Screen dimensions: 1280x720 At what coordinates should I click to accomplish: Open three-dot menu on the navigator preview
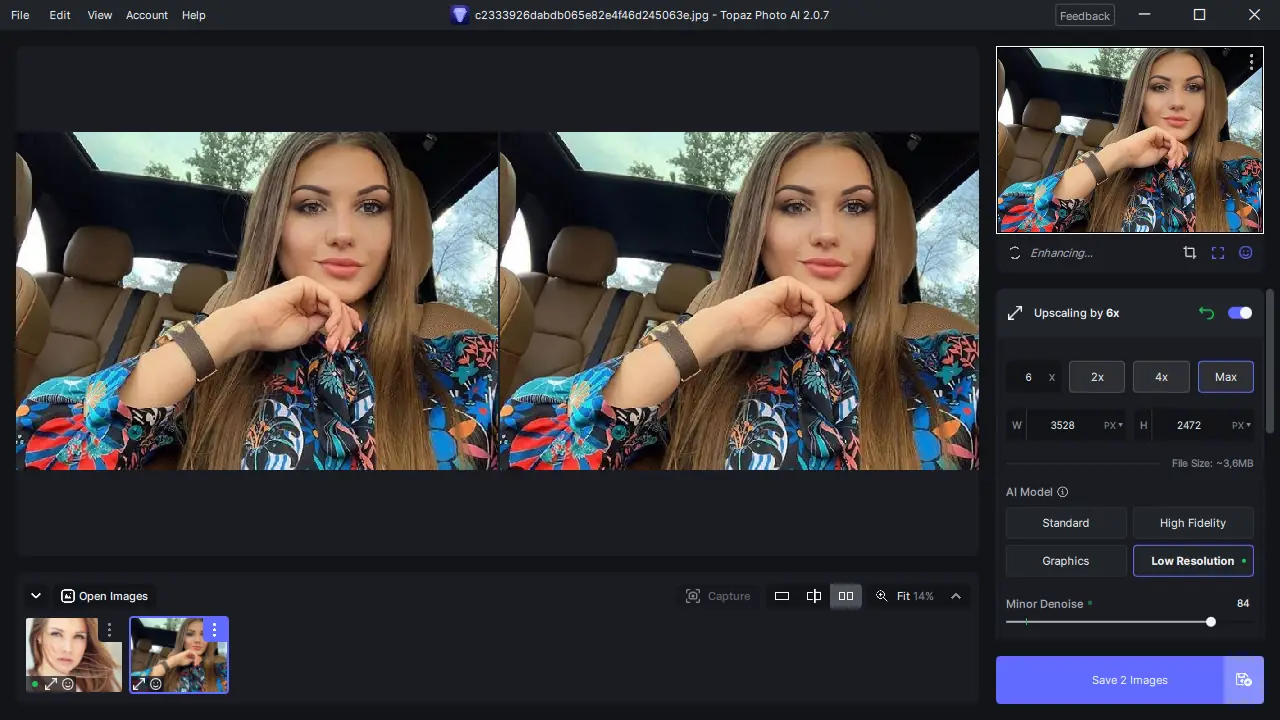1251,62
